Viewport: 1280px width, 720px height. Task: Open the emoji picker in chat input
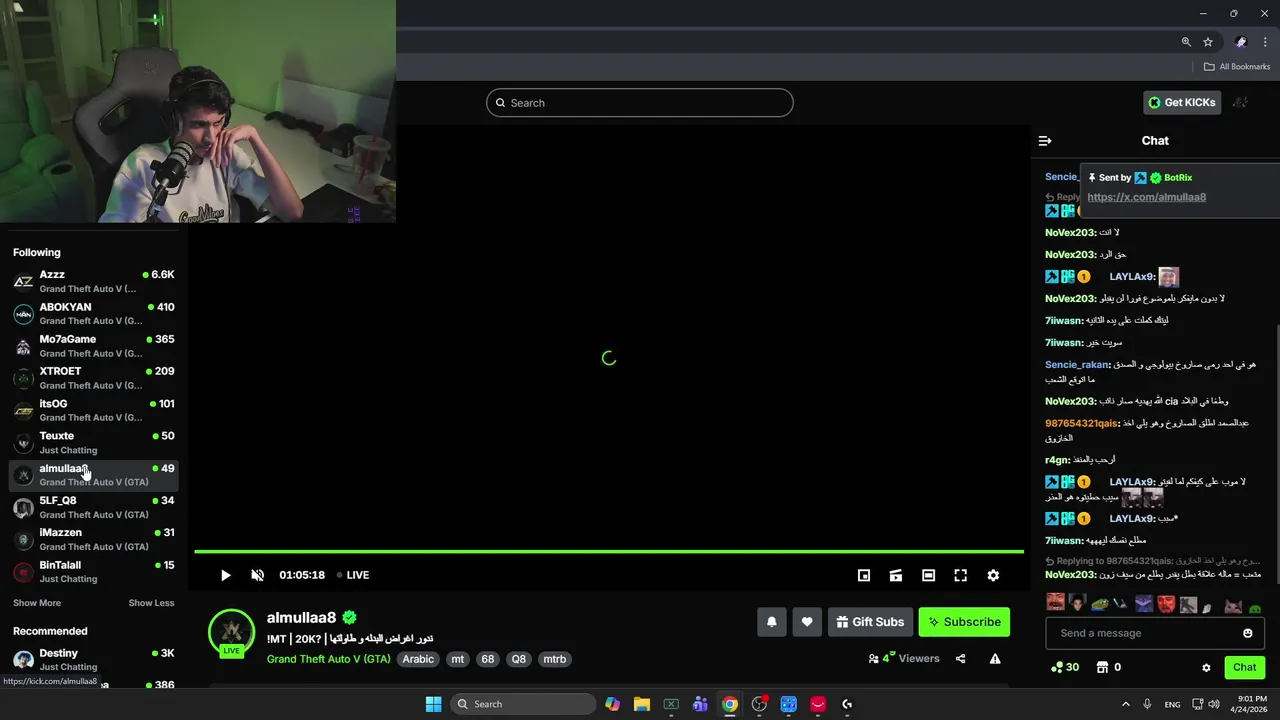coord(1247,633)
